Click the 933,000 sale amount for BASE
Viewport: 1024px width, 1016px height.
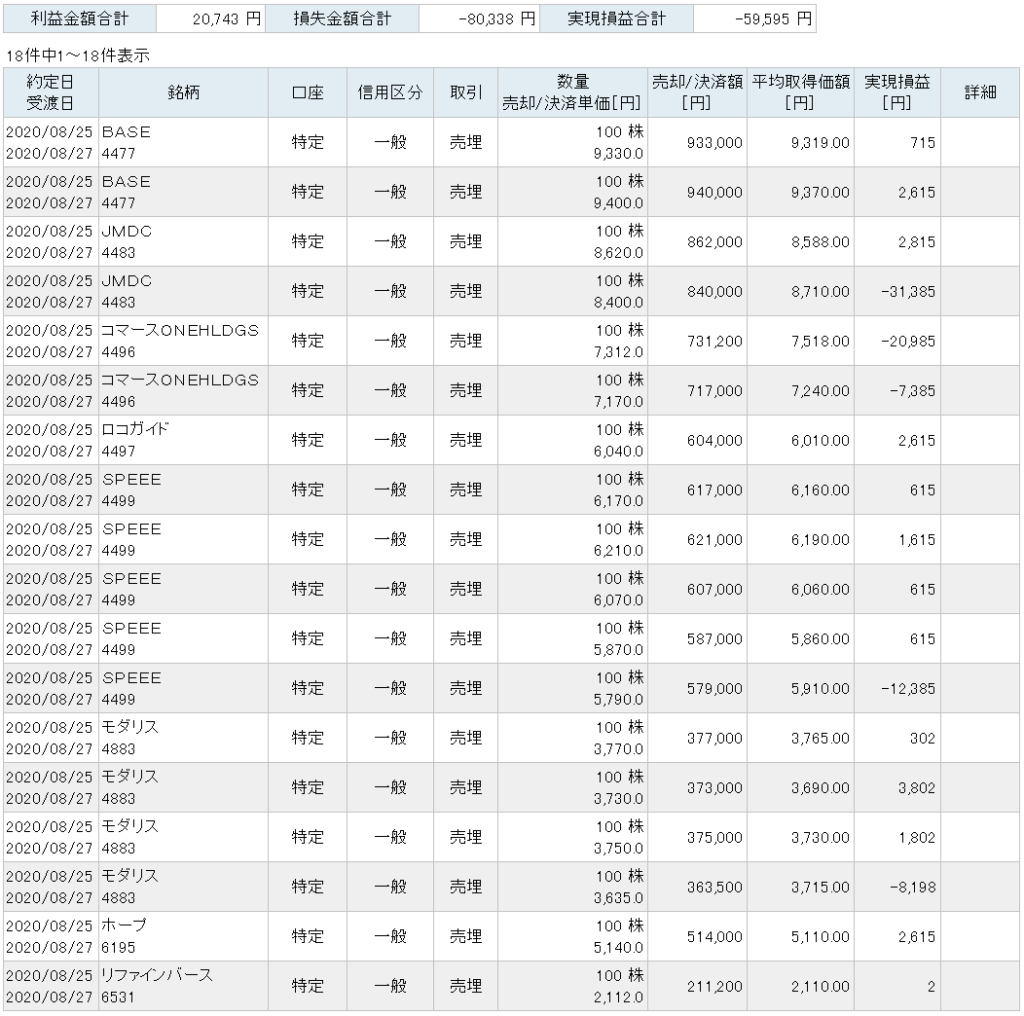pos(714,143)
